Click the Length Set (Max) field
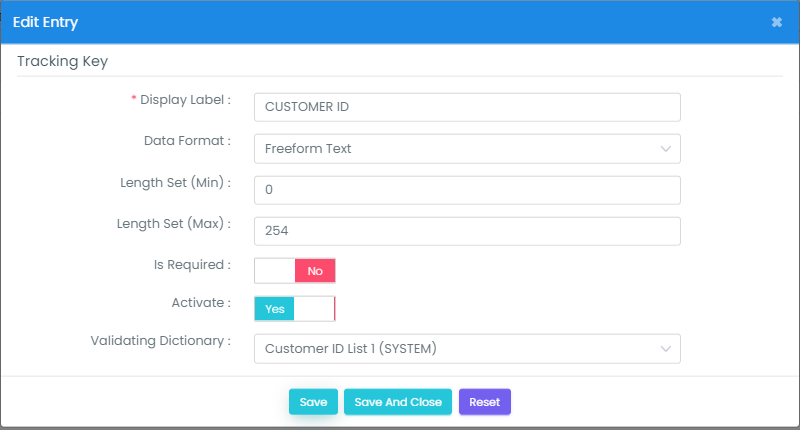This screenshot has height=430, width=800. pos(467,231)
